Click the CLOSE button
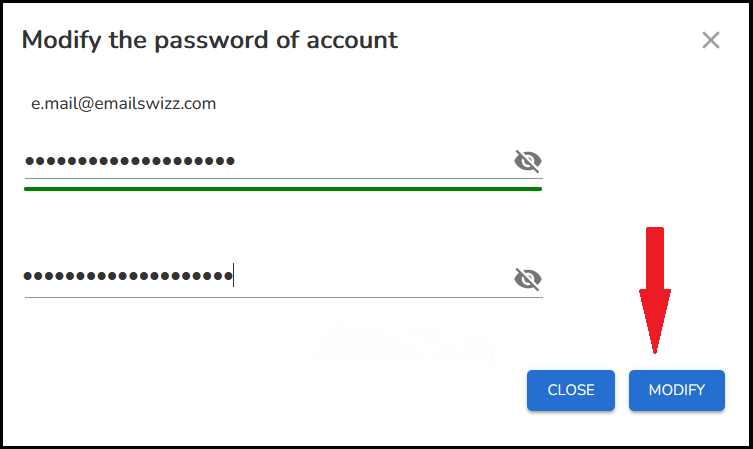 click(x=571, y=390)
